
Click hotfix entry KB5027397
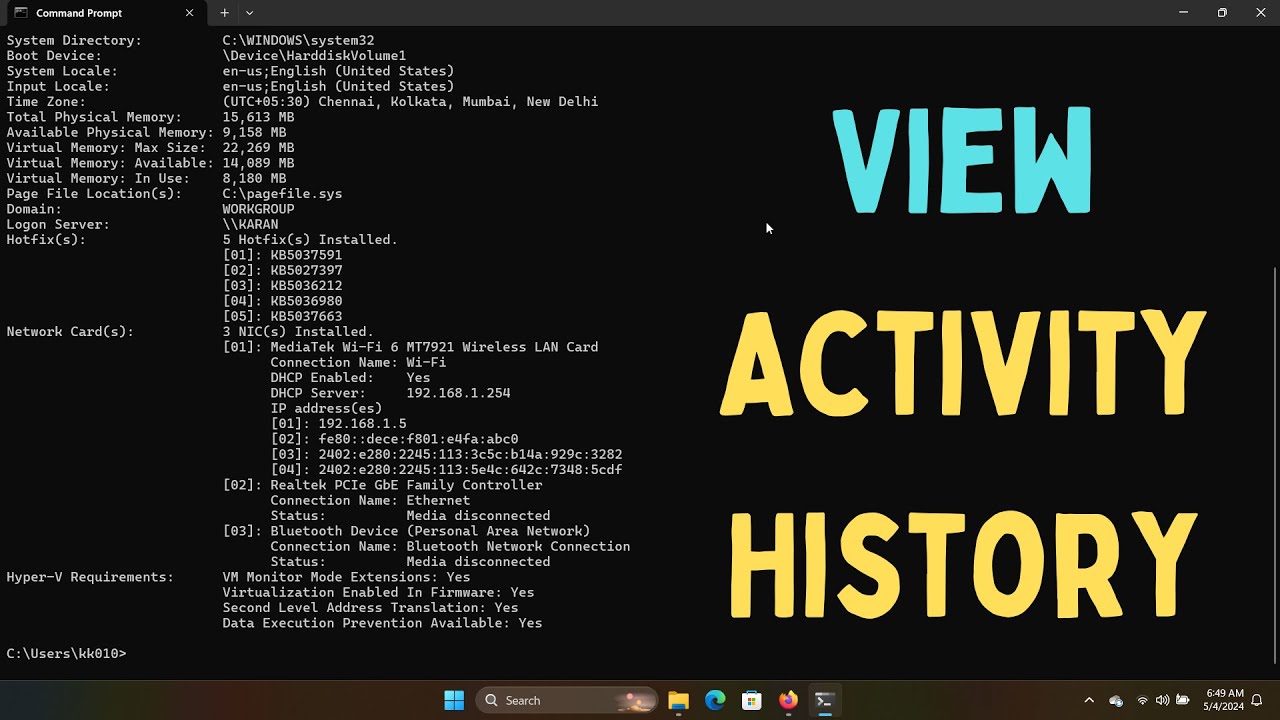click(306, 270)
